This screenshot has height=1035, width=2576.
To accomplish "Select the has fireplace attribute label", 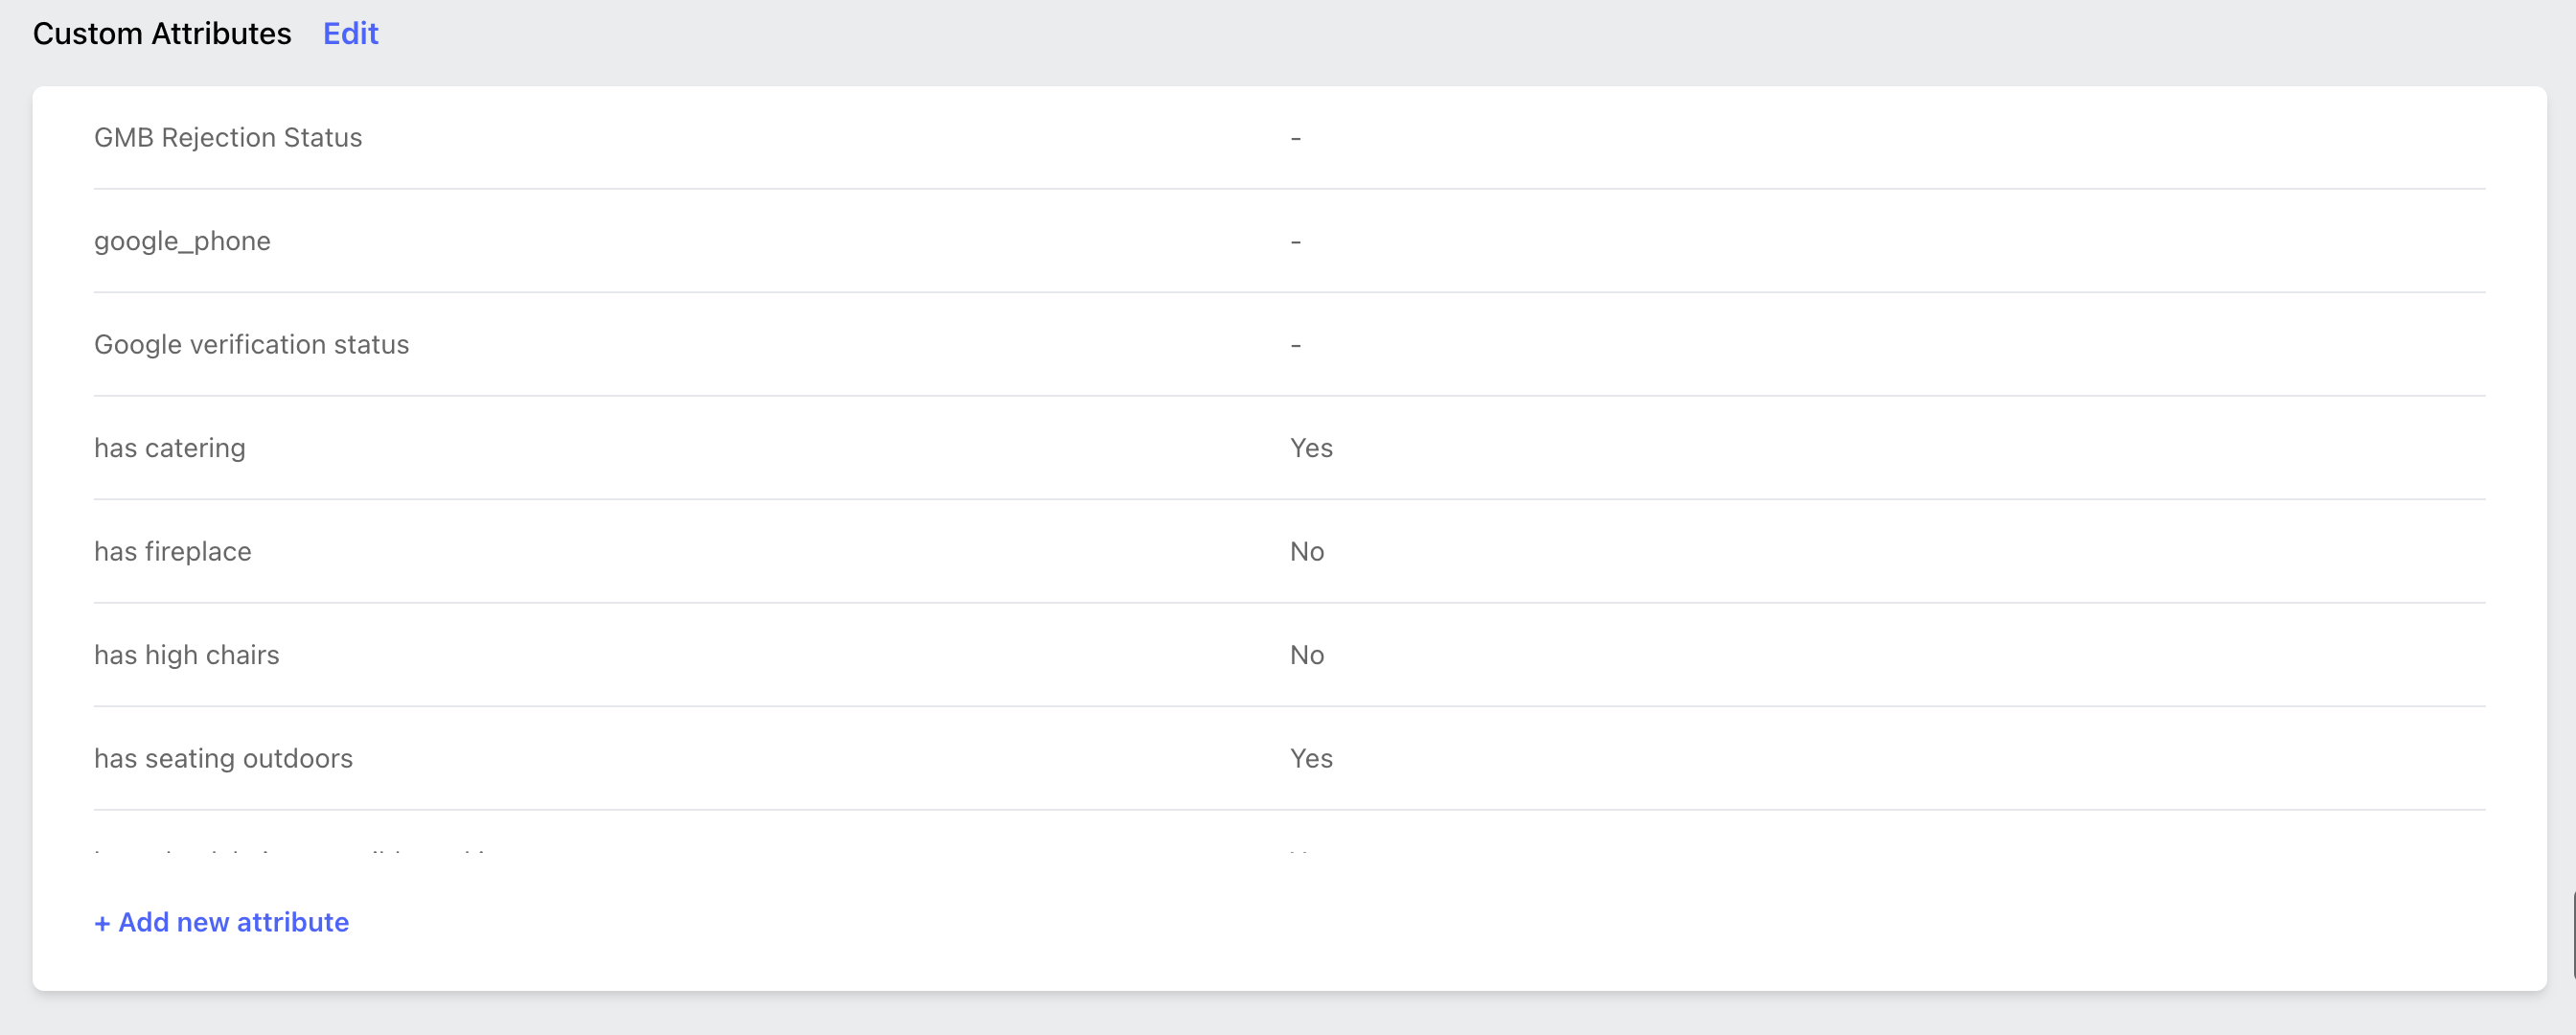I will point(172,551).
